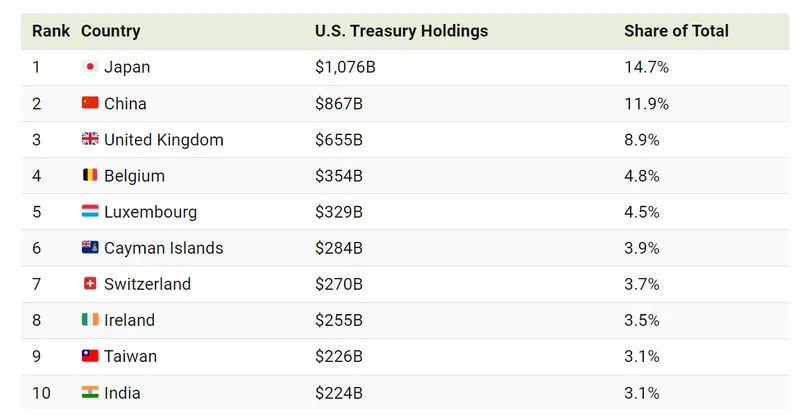The width and height of the screenshot is (800, 420).
Task: Click the Taiwan flag icon
Action: click(x=90, y=356)
